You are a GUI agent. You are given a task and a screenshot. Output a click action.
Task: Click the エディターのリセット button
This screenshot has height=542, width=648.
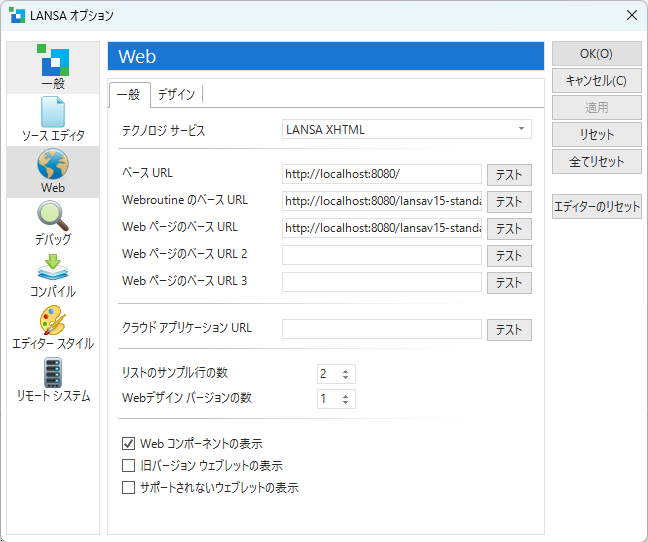coord(597,207)
